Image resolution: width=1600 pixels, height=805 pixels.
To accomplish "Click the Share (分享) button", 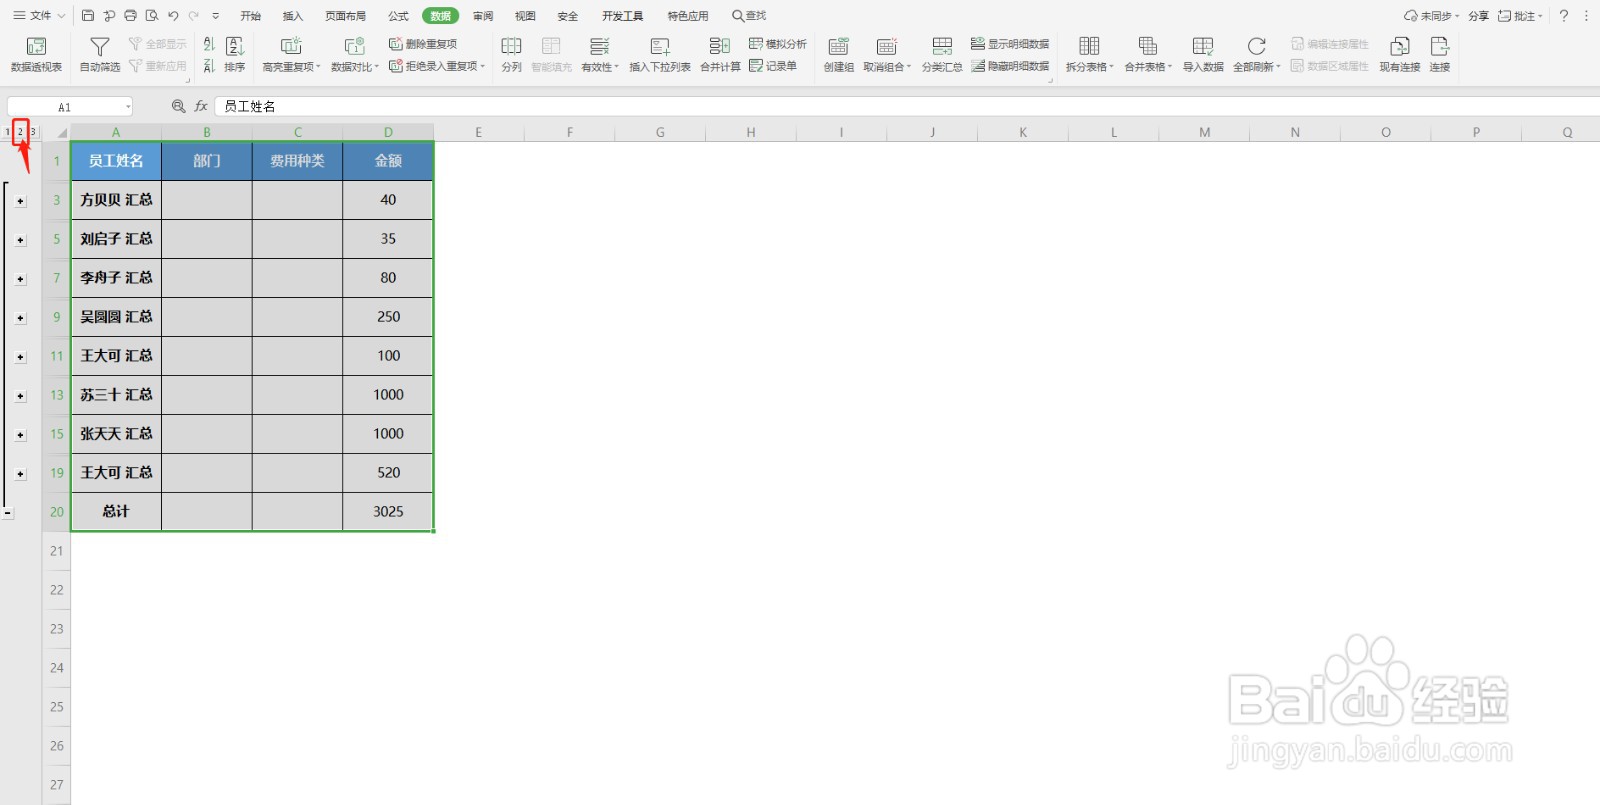I will coord(1479,16).
